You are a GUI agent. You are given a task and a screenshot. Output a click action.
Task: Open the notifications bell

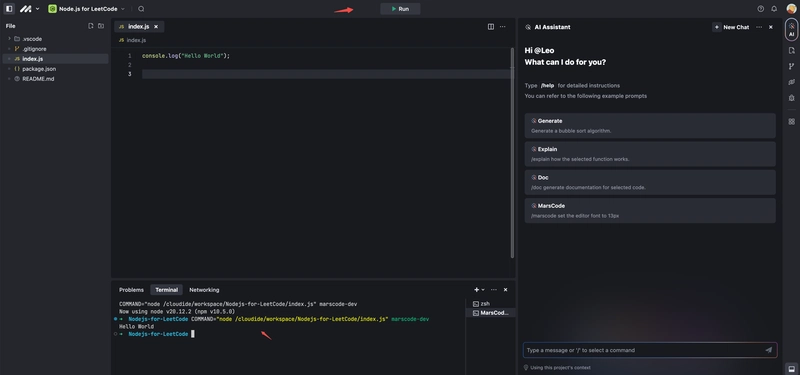[x=774, y=9]
